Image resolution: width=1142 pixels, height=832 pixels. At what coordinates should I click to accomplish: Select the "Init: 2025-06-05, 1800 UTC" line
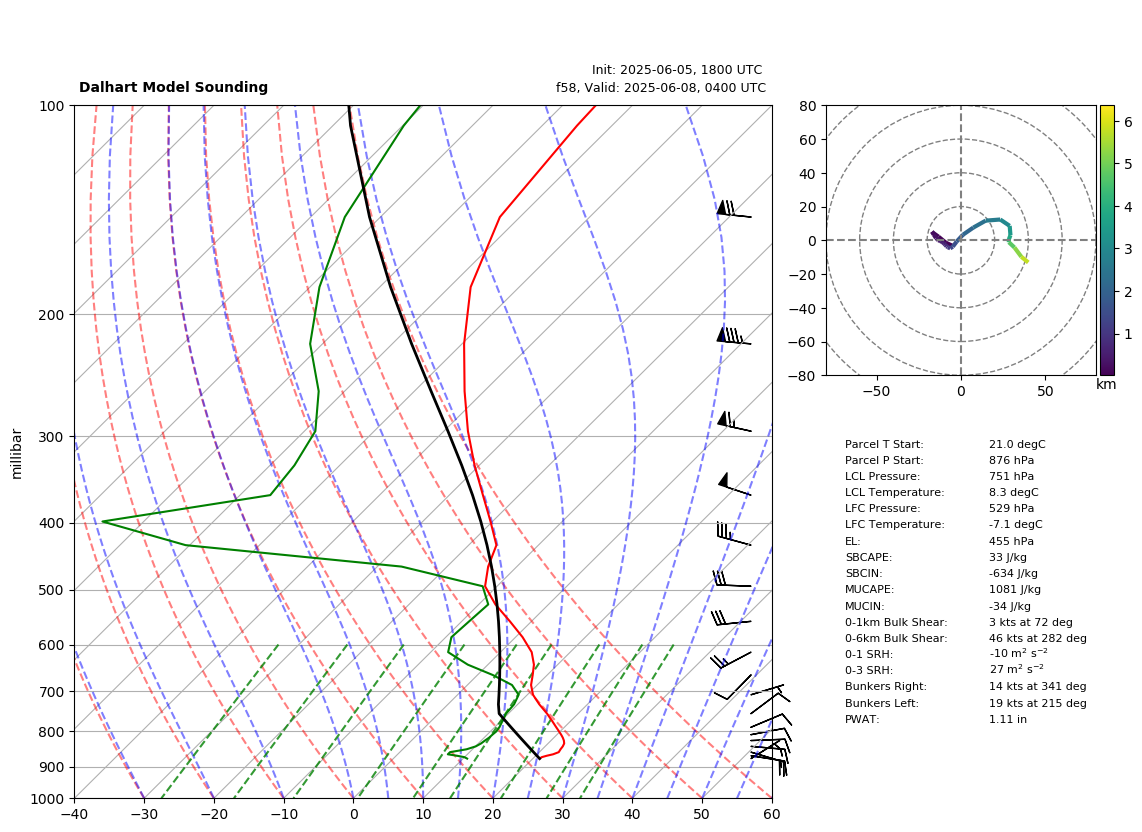(x=677, y=70)
